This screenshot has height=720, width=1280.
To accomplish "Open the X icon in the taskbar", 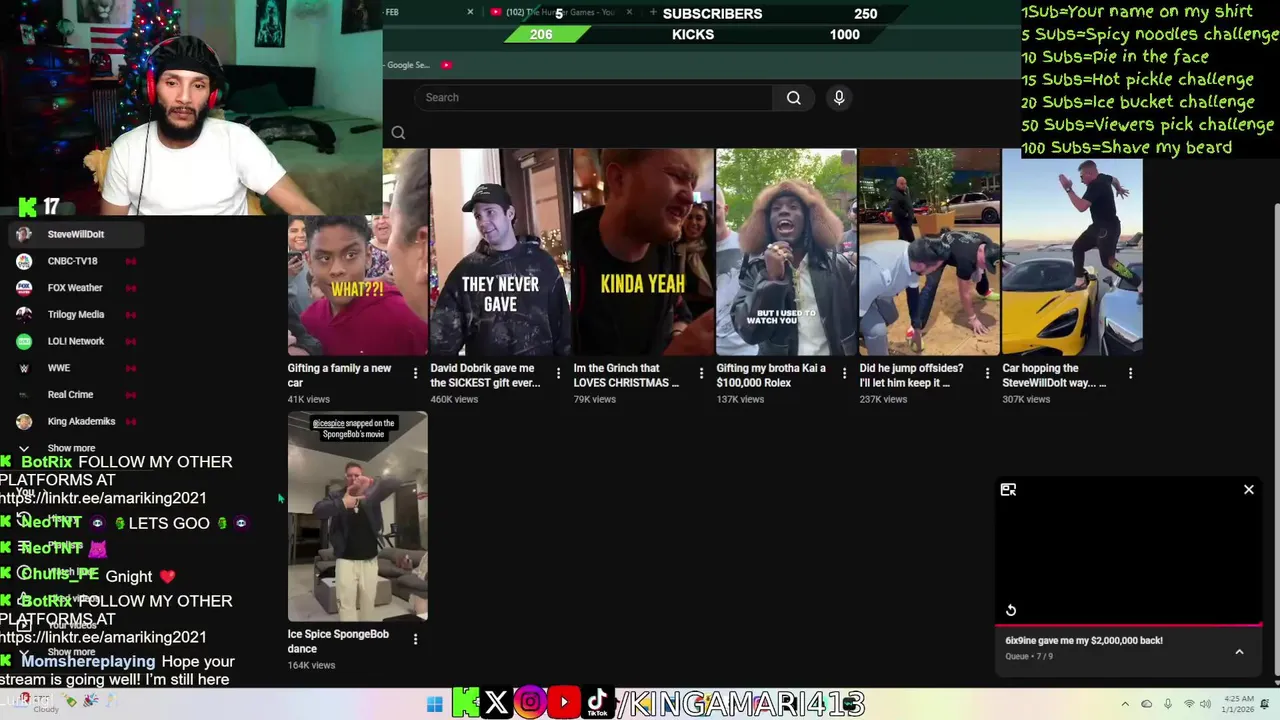I will point(496,703).
